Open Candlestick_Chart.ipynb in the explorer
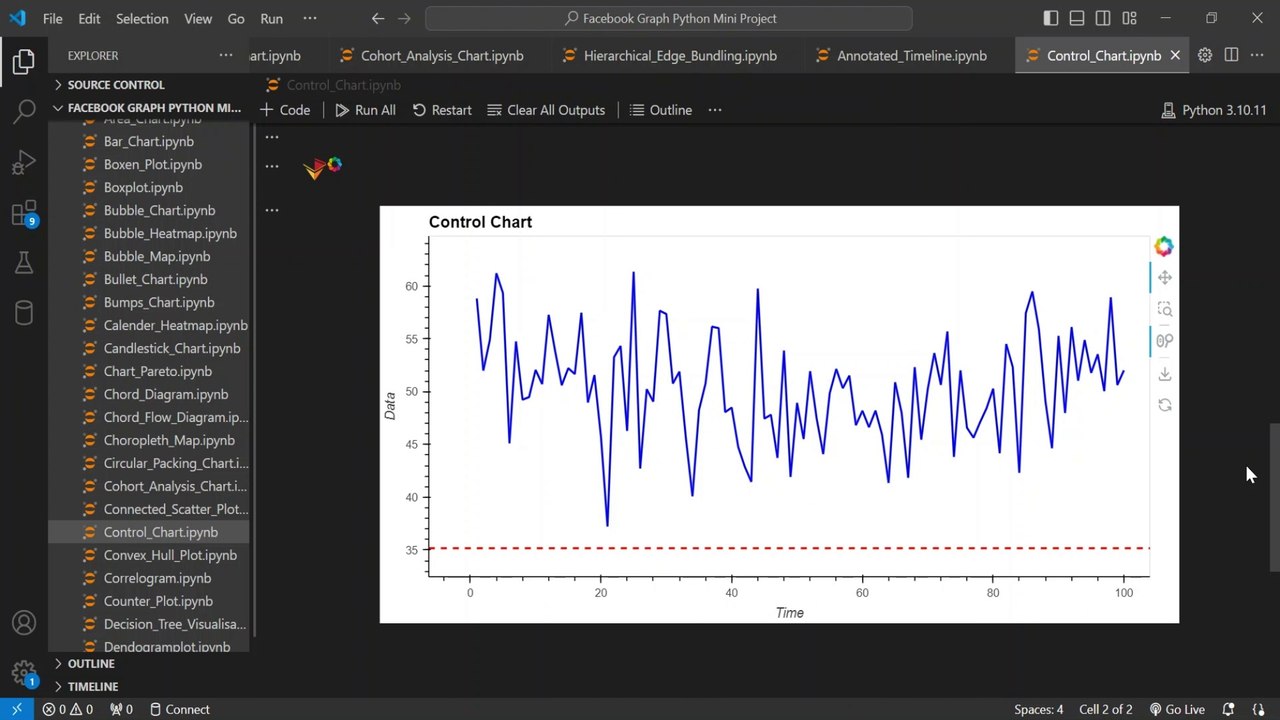Image resolution: width=1280 pixels, height=720 pixels. tap(172, 348)
